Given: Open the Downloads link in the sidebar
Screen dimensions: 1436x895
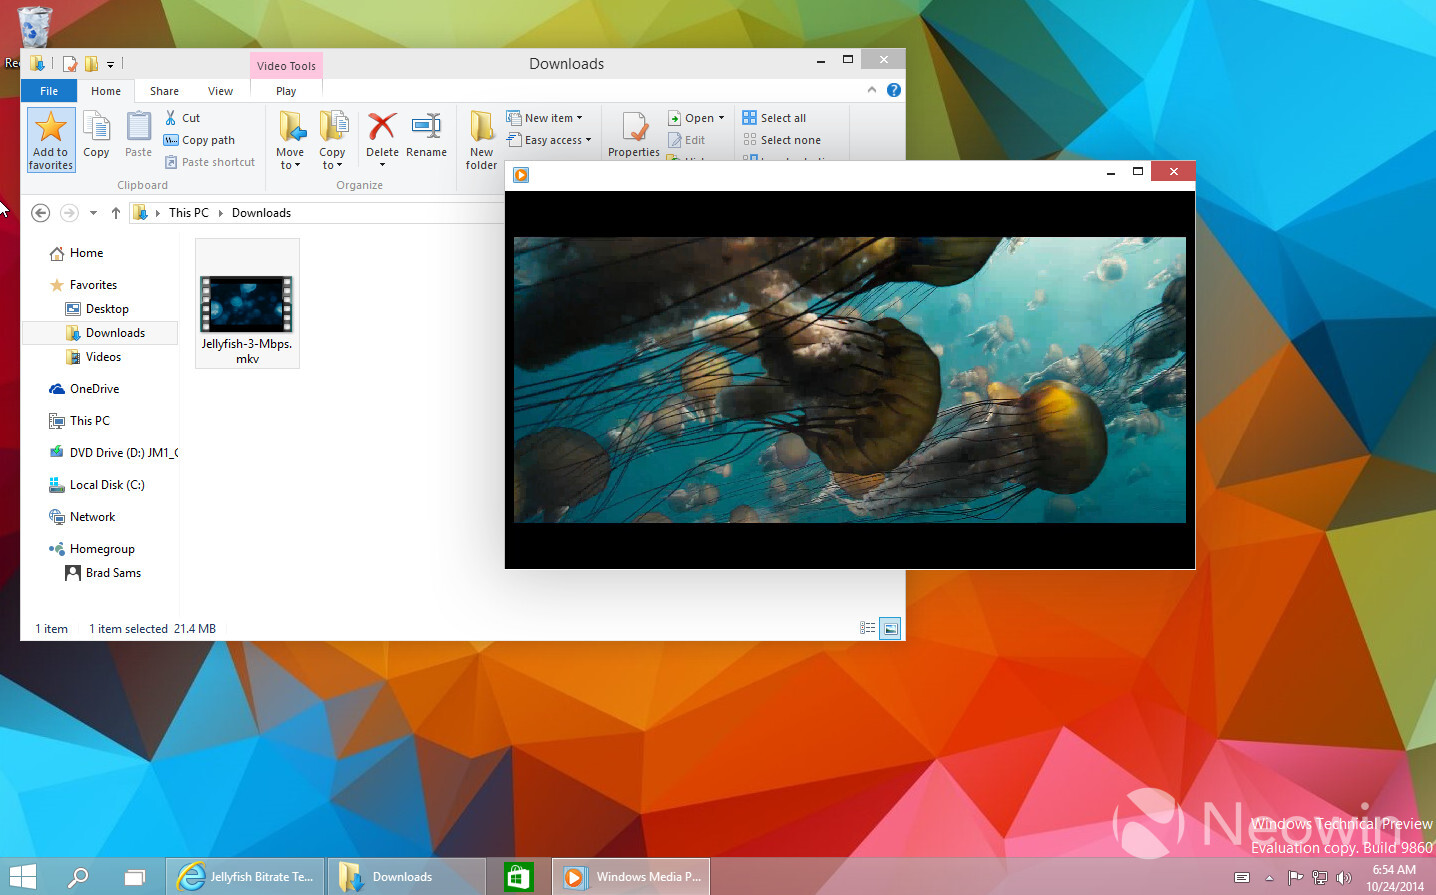Looking at the screenshot, I should 114,332.
